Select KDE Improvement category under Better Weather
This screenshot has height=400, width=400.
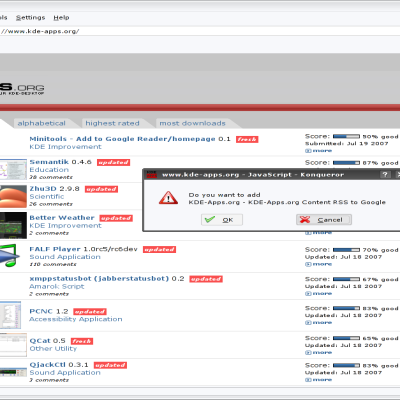coord(65,226)
